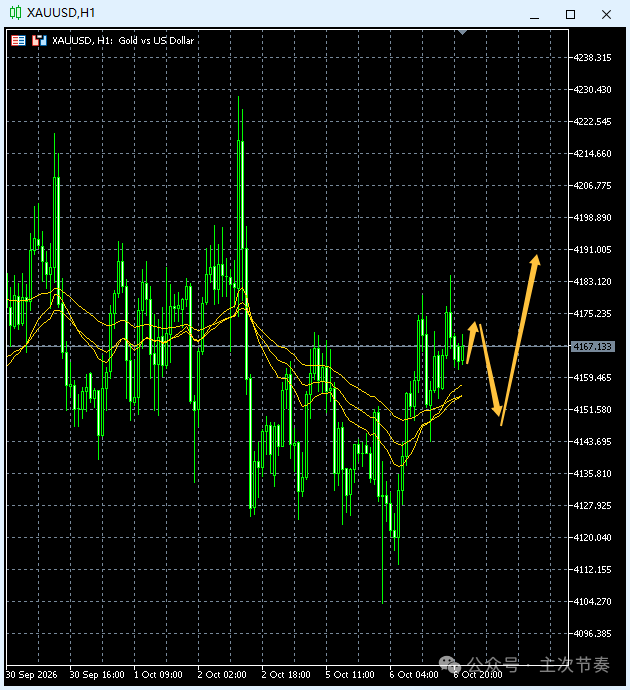630x690 pixels.
Task: Click the 4183.120 price scale label
Action: (x=592, y=282)
